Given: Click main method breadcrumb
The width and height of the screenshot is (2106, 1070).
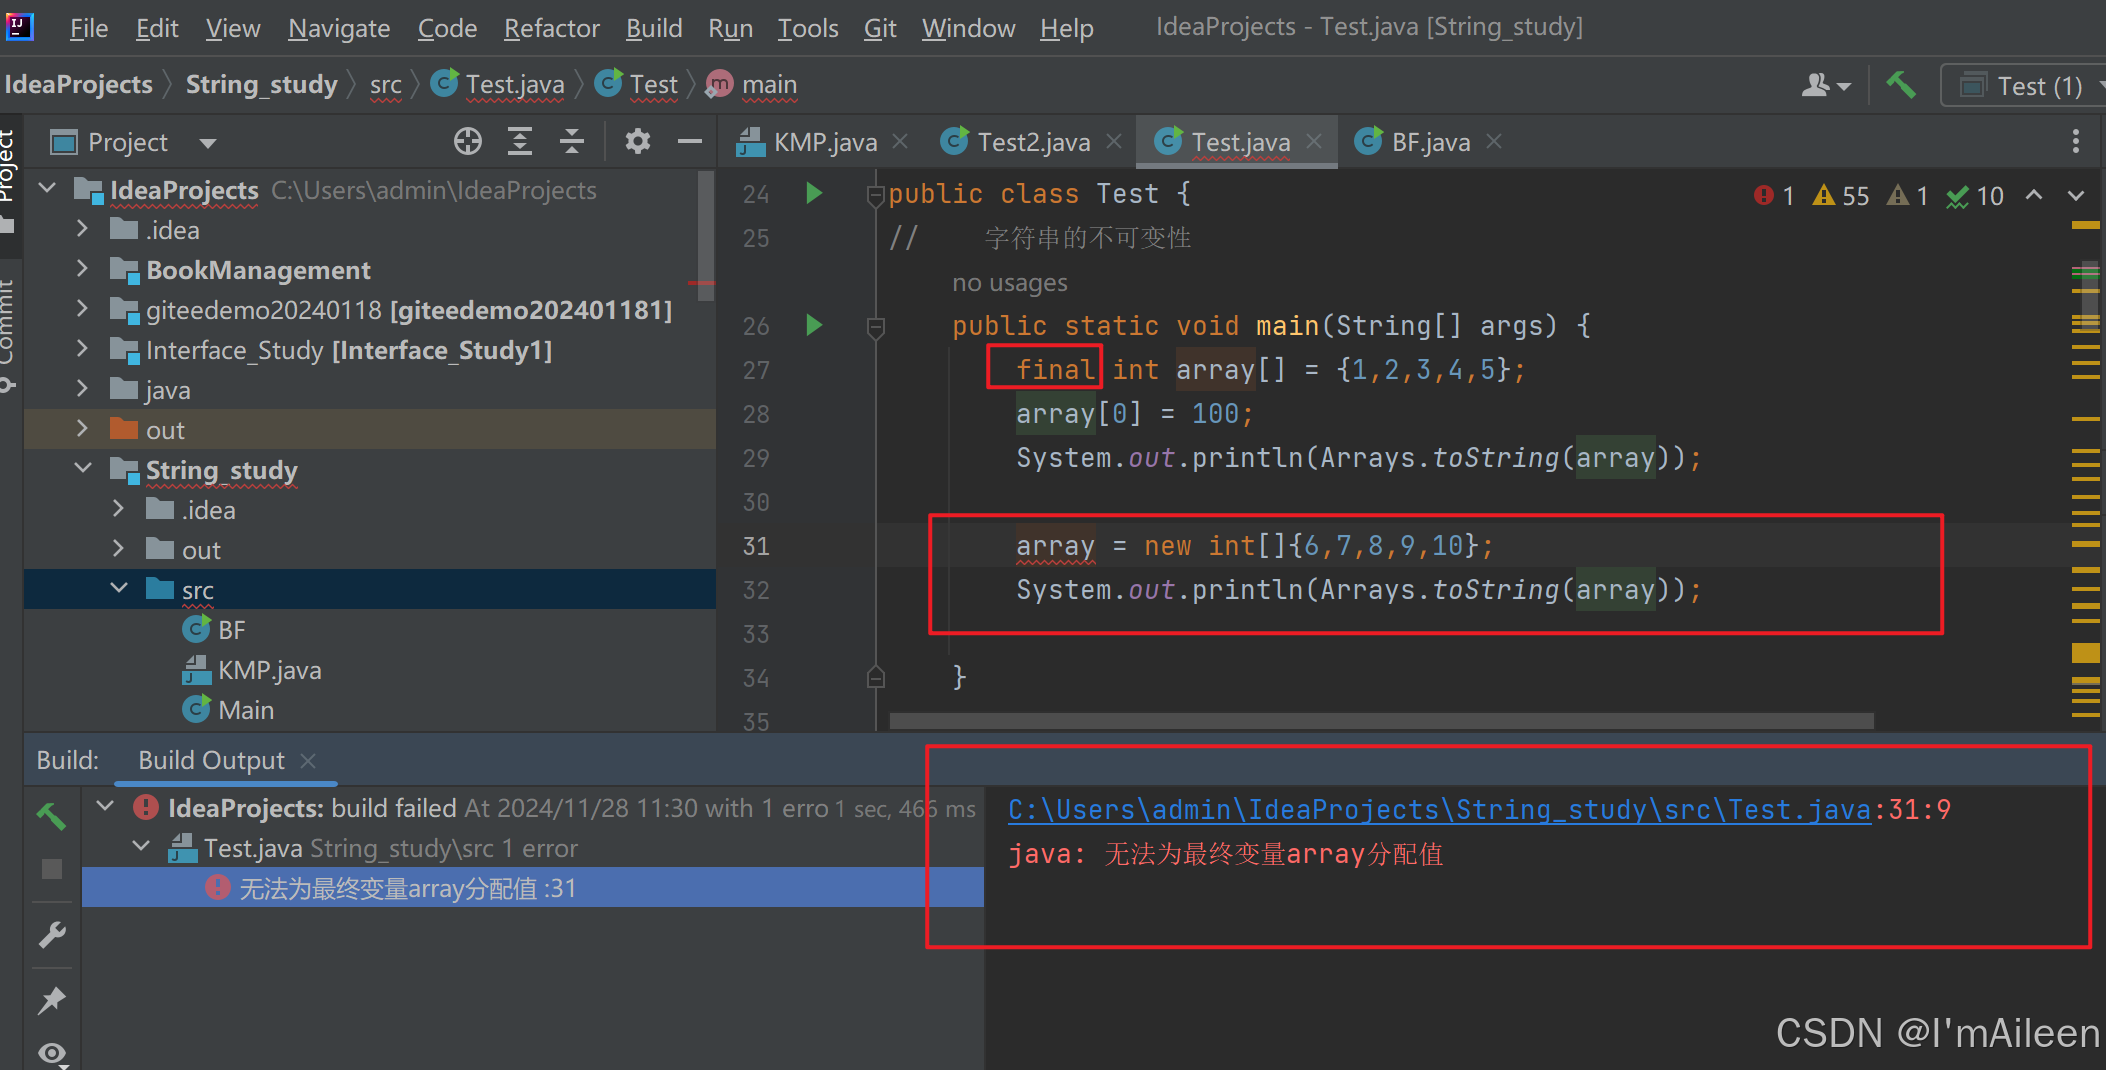Looking at the screenshot, I should [752, 85].
